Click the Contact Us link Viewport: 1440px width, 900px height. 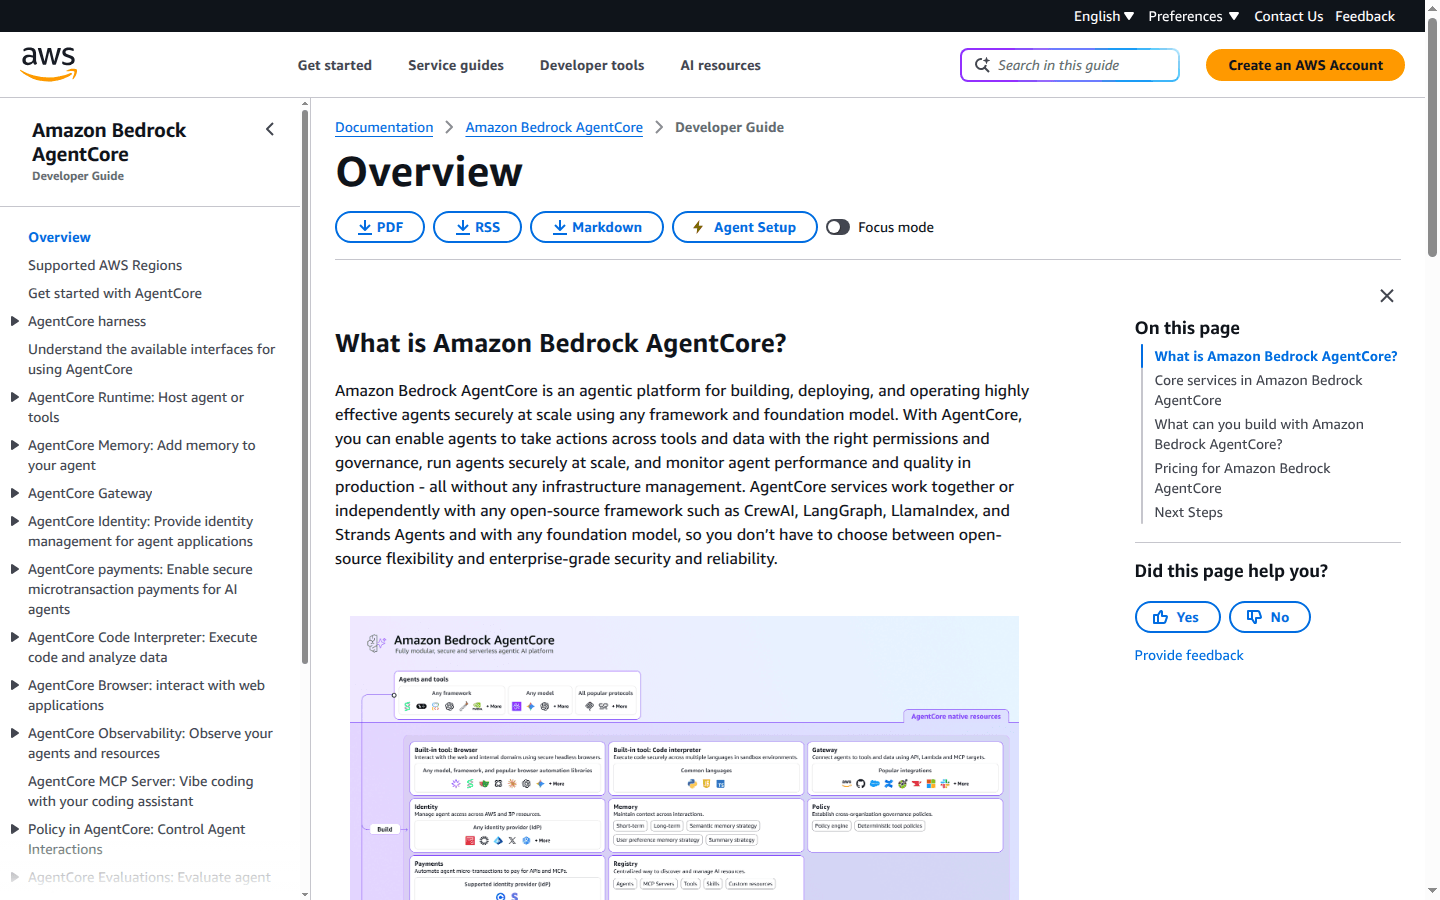[1288, 16]
